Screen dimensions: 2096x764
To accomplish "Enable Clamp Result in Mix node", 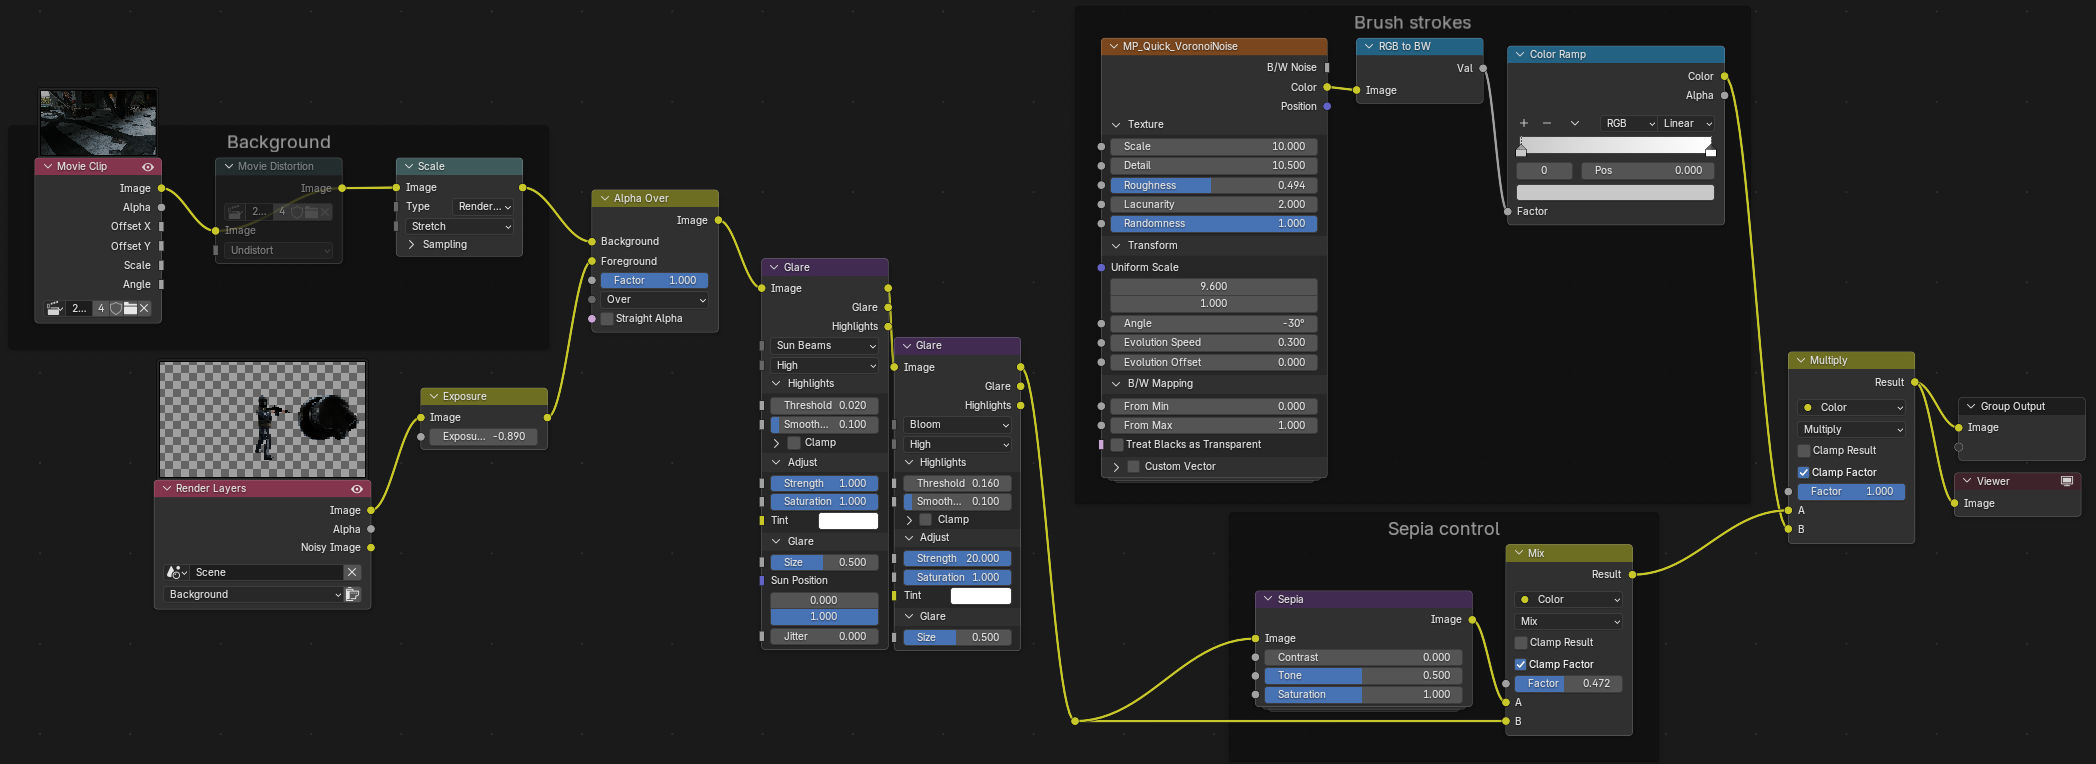I will click(1521, 642).
